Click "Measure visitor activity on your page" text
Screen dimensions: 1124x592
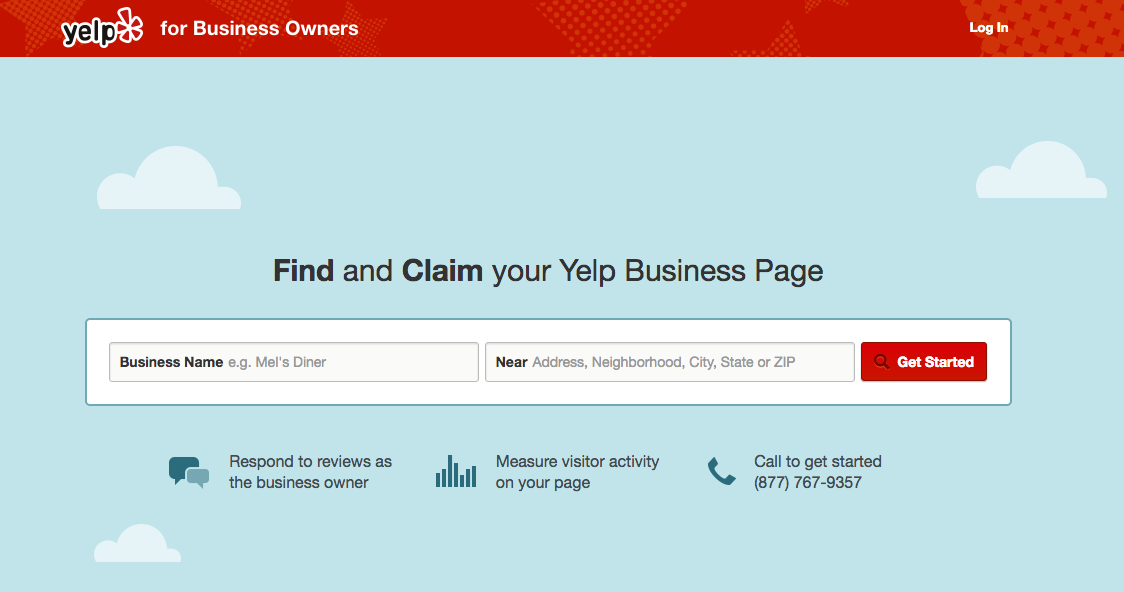pos(577,472)
